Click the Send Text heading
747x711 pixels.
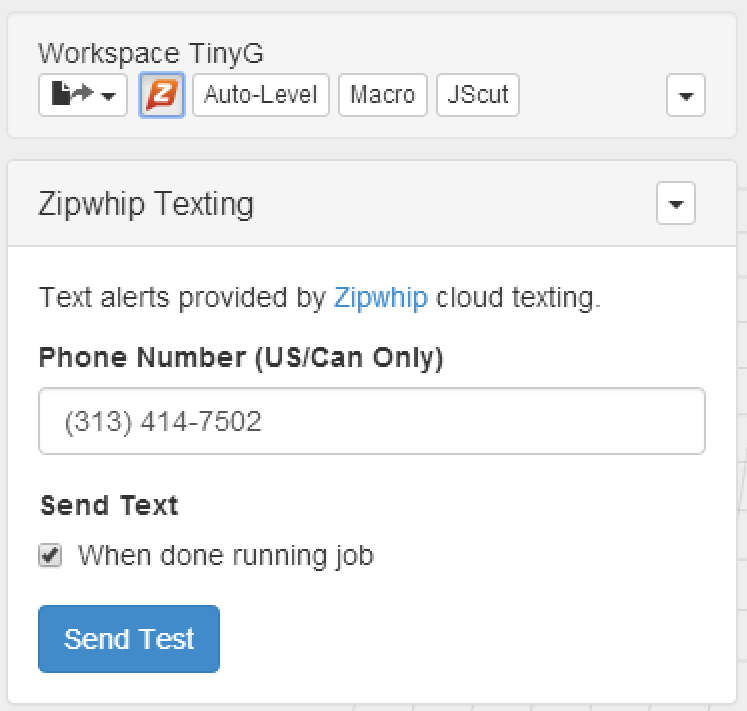(109, 505)
